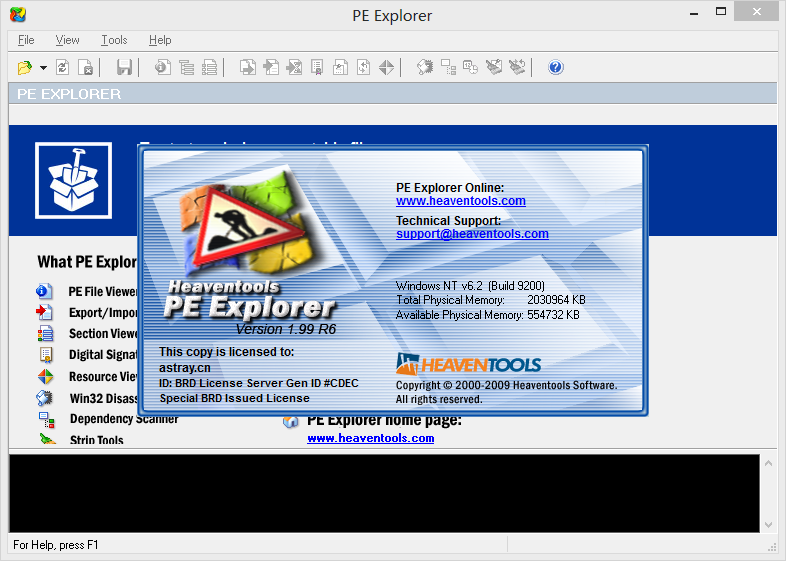Select the Section Viewer text
Image resolution: width=786 pixels, height=561 pixels.
[x=103, y=334]
